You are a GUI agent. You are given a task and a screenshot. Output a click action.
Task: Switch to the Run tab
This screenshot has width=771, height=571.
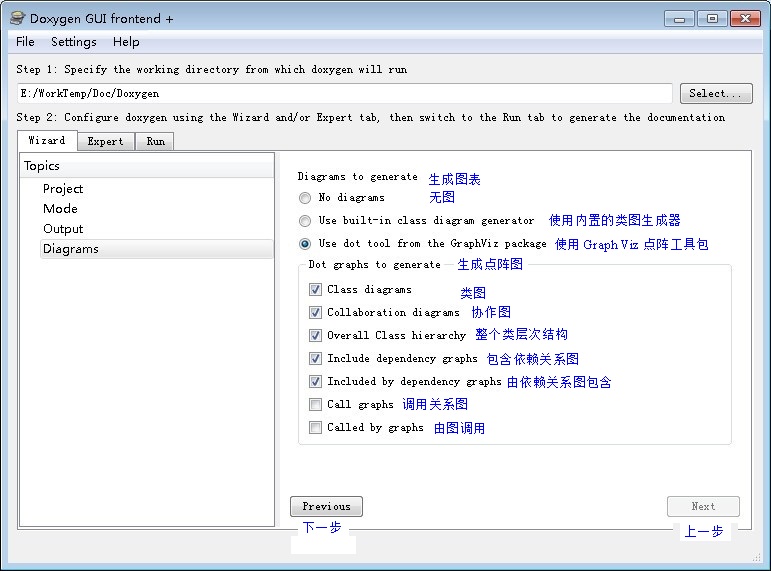(155, 142)
